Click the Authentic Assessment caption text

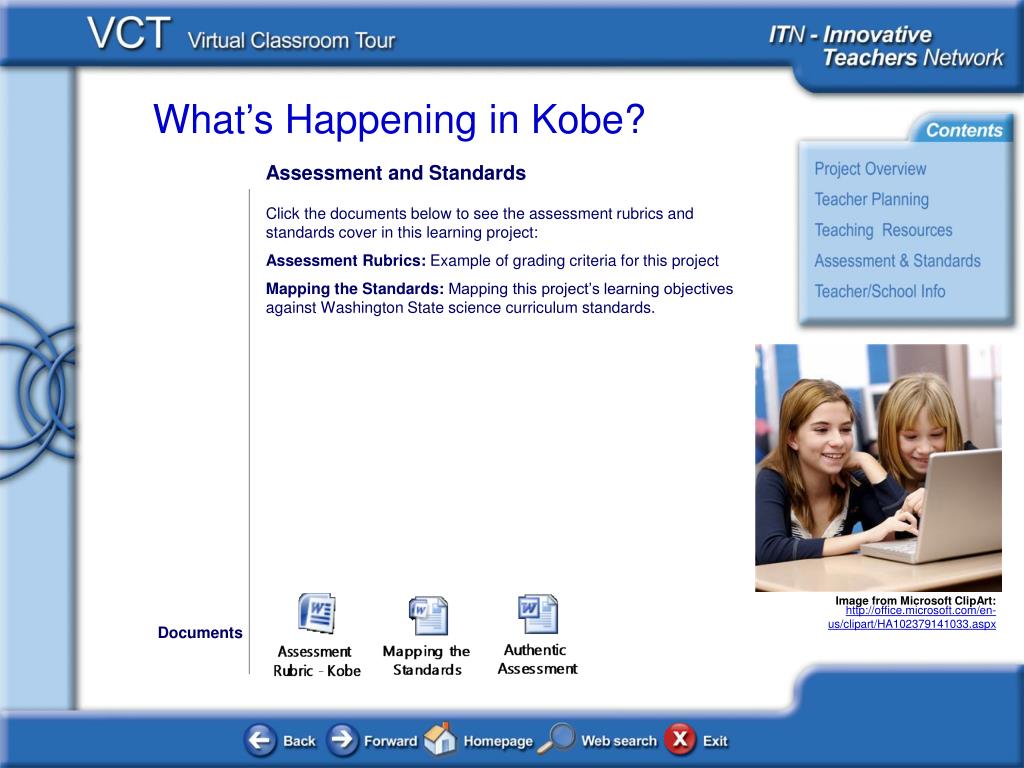pyautogui.click(x=537, y=659)
